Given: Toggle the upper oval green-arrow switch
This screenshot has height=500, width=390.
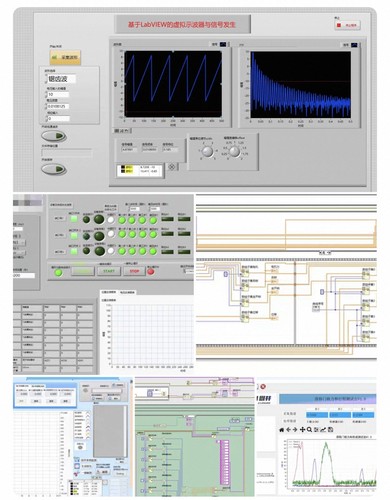Looking at the screenshot, I should click(x=54, y=136).
